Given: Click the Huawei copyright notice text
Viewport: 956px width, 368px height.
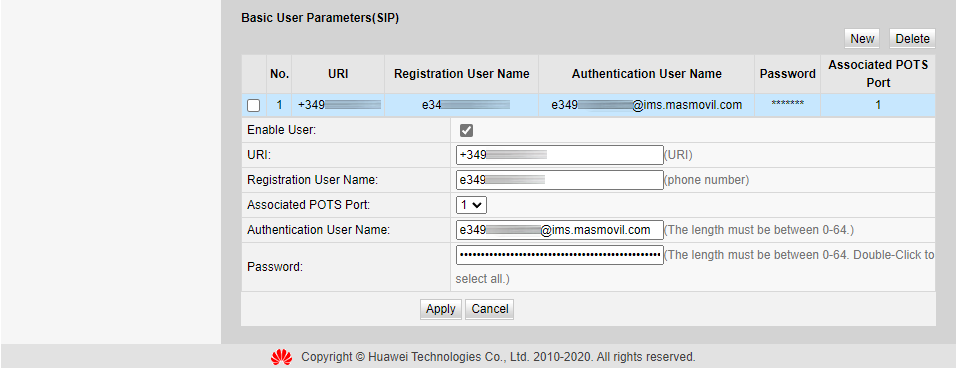Looking at the screenshot, I should click(498, 357).
